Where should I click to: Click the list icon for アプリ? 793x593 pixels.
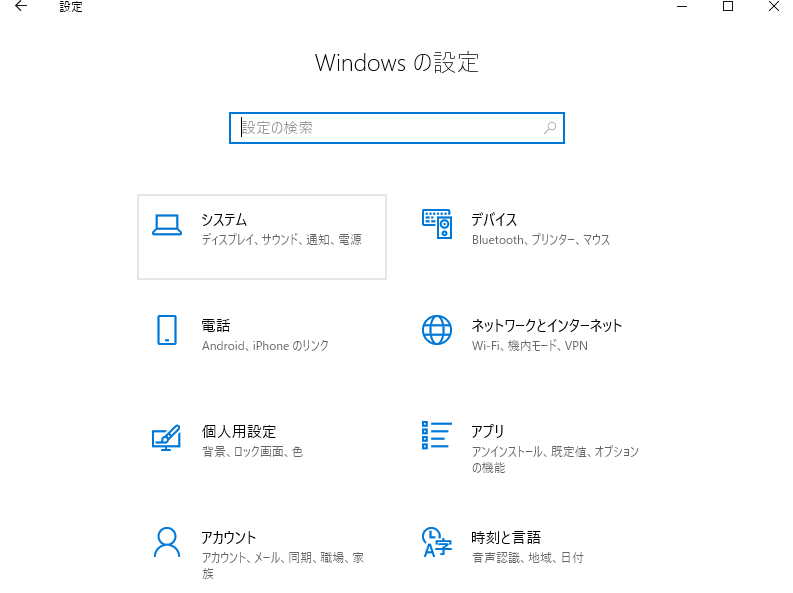point(437,436)
